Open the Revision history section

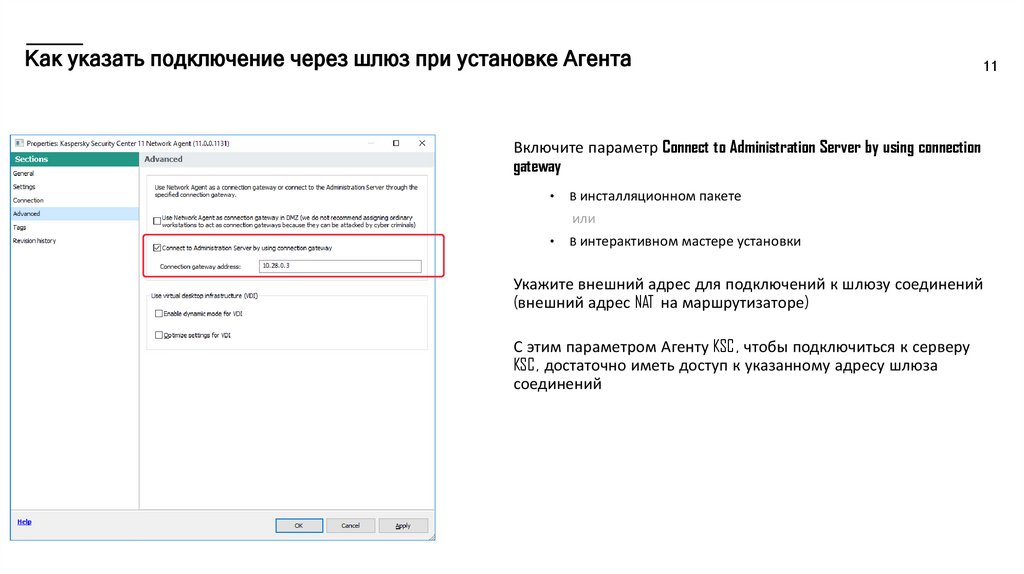35,241
